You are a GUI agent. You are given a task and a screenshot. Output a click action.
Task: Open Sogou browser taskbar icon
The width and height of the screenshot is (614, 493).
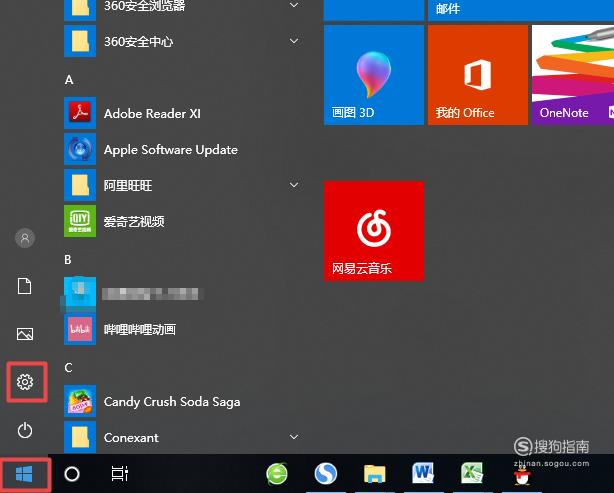(326, 473)
